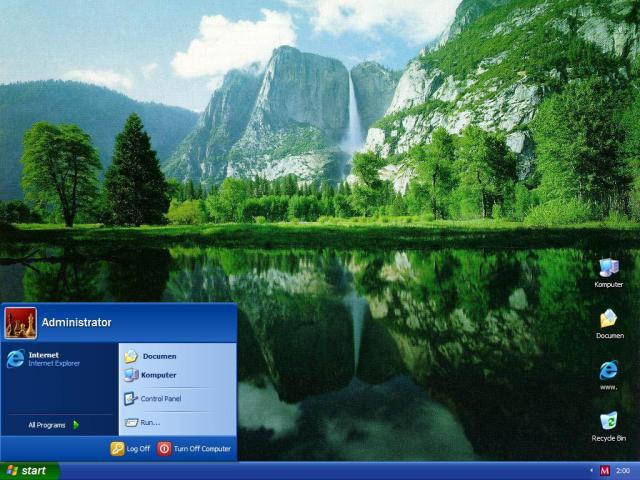Select the Documen desktop folder icon
Screen dimensions: 640x480
point(609,324)
